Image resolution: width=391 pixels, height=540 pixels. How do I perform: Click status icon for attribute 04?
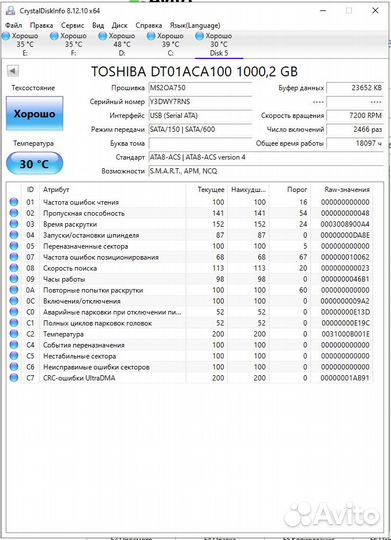14,235
